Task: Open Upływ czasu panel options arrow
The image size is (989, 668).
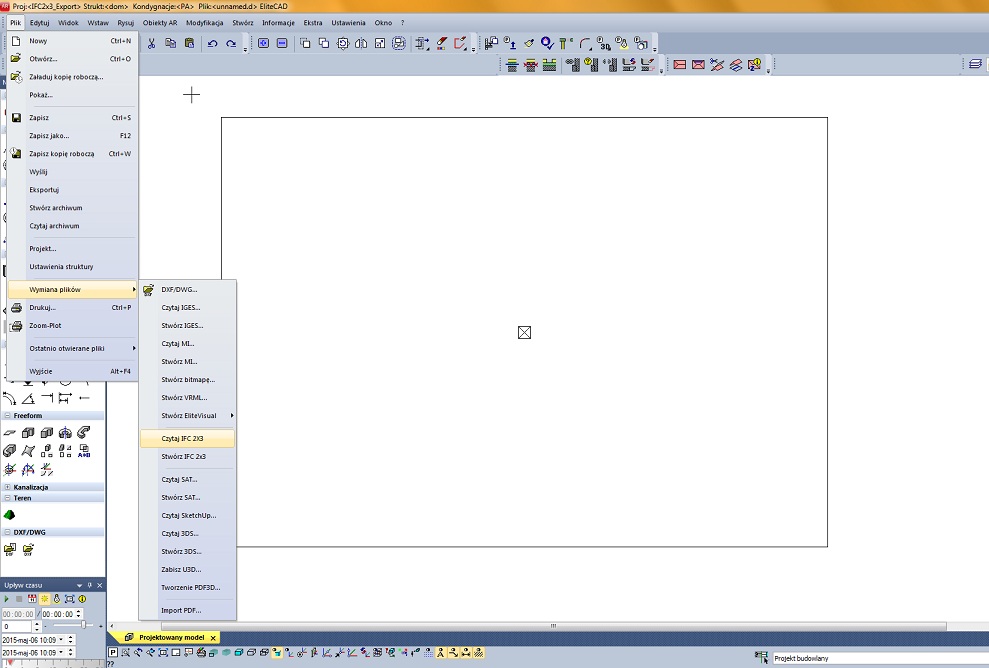Action: tap(79, 585)
